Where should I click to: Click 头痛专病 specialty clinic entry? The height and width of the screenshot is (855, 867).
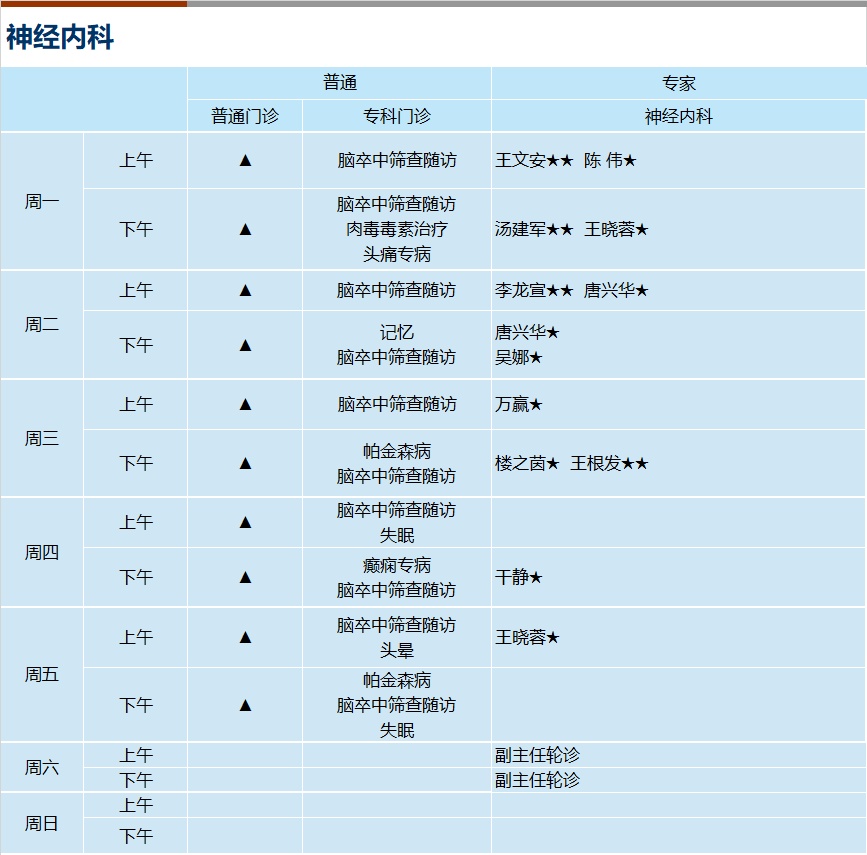396,254
